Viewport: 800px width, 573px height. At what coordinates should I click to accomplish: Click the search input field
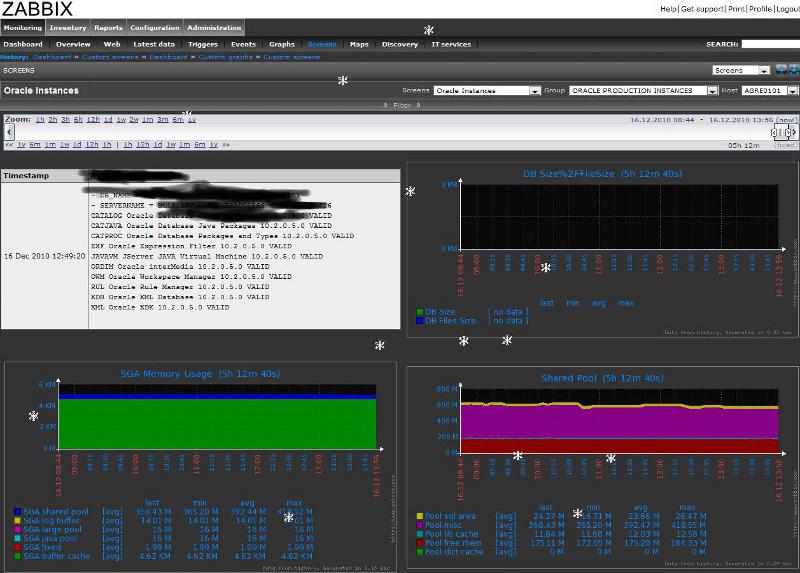point(769,44)
